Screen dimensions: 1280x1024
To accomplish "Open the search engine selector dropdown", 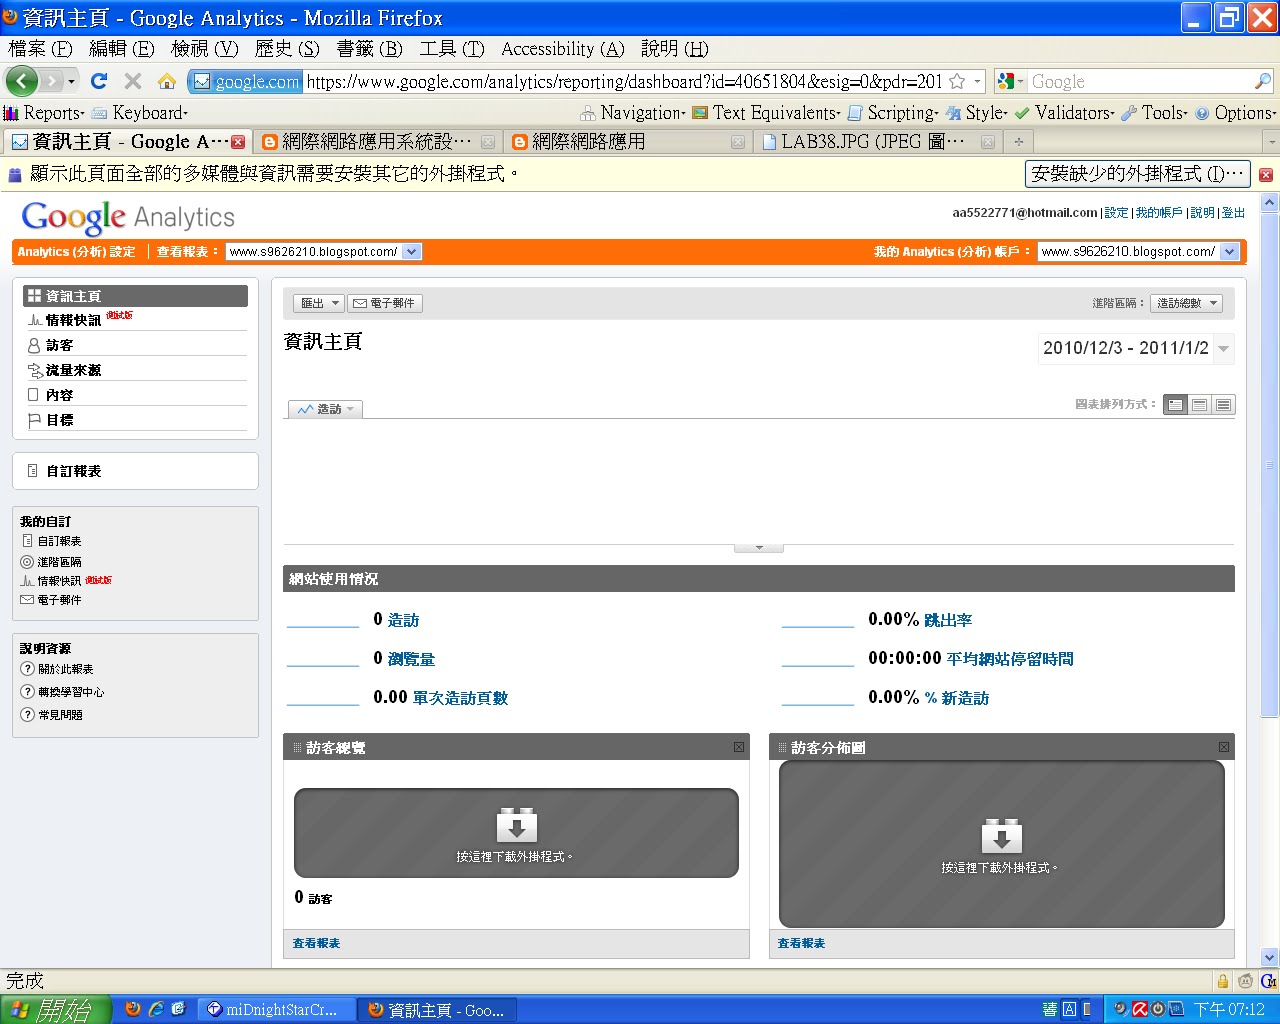I will click(x=1011, y=81).
